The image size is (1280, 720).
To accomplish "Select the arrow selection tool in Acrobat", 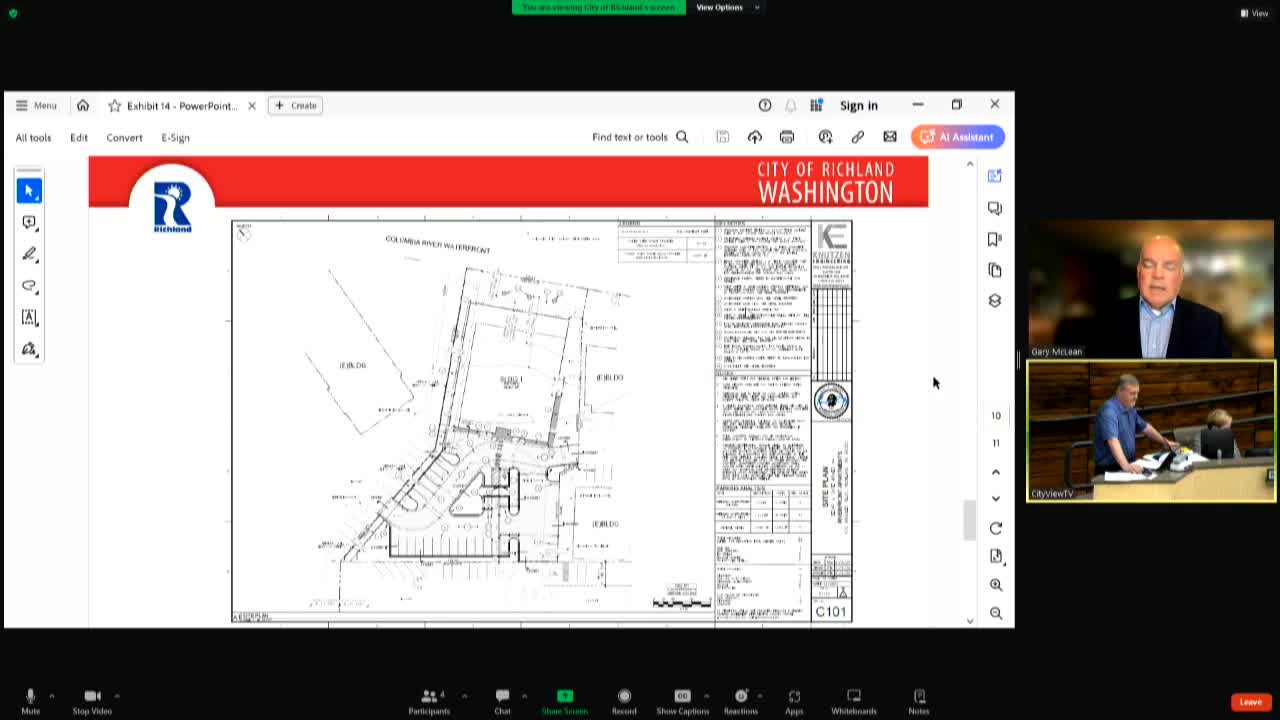I will click(29, 190).
